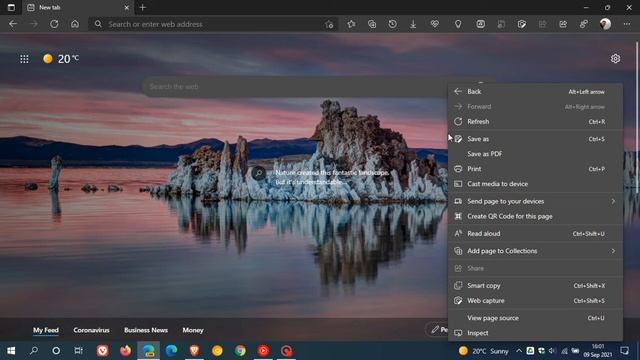Select View page source
Screen dimensions: 640x360
coord(535,318)
